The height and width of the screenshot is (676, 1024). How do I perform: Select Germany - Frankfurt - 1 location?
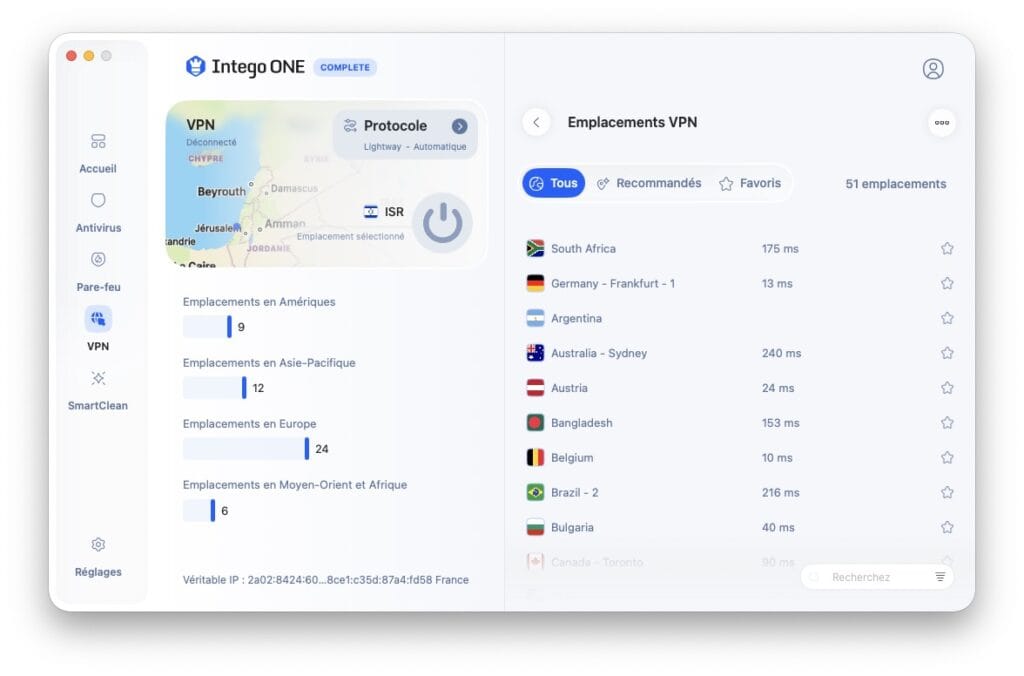[613, 283]
